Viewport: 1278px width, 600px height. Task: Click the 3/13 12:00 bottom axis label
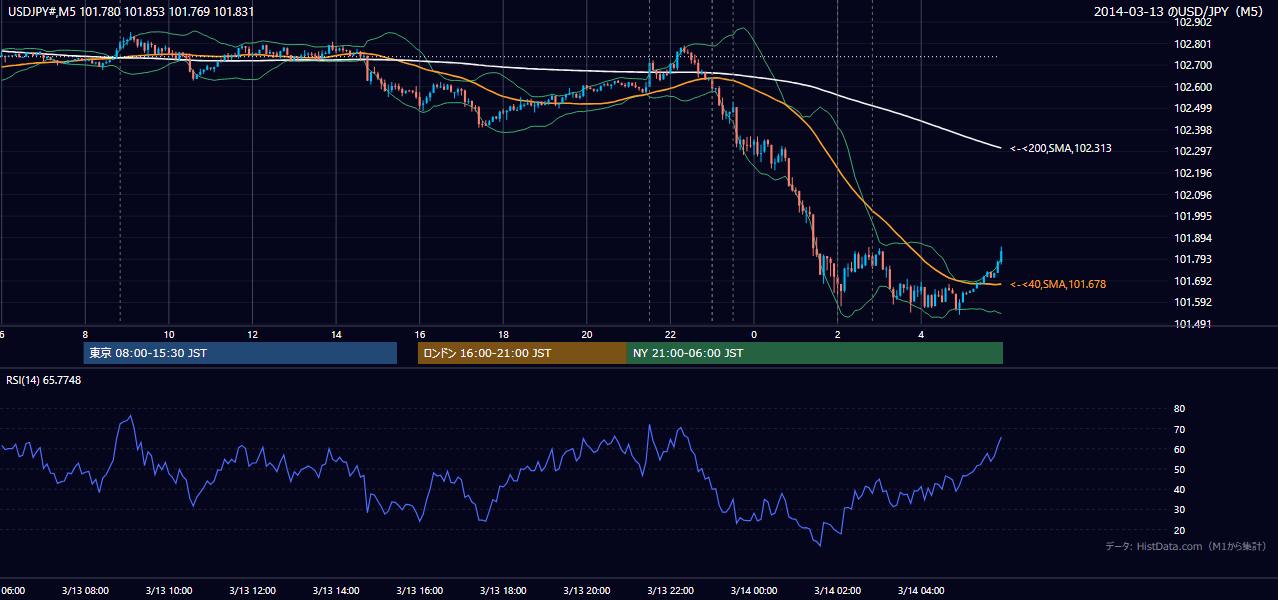[252, 590]
